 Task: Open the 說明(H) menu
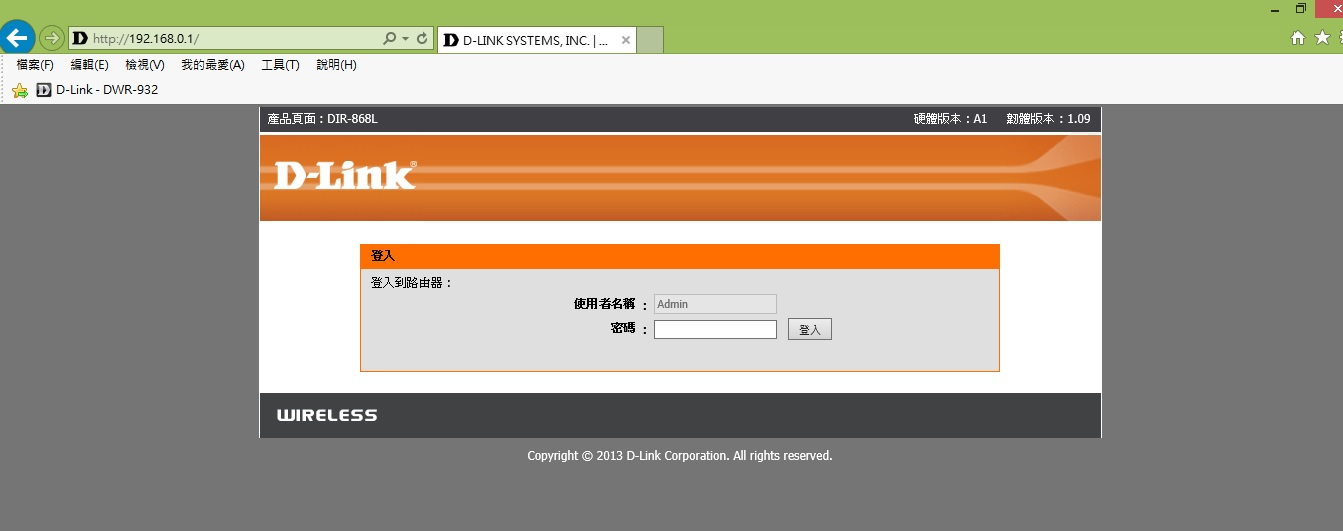[x=336, y=65]
